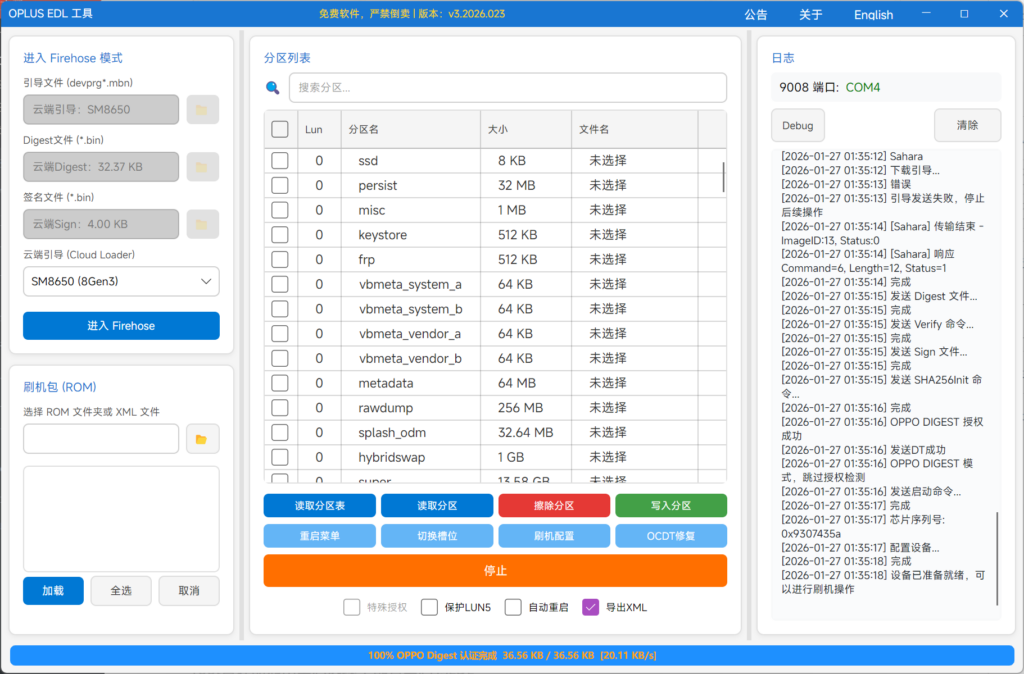Click folder icon next to 签名文件 field
The image size is (1024, 674).
pos(202,224)
